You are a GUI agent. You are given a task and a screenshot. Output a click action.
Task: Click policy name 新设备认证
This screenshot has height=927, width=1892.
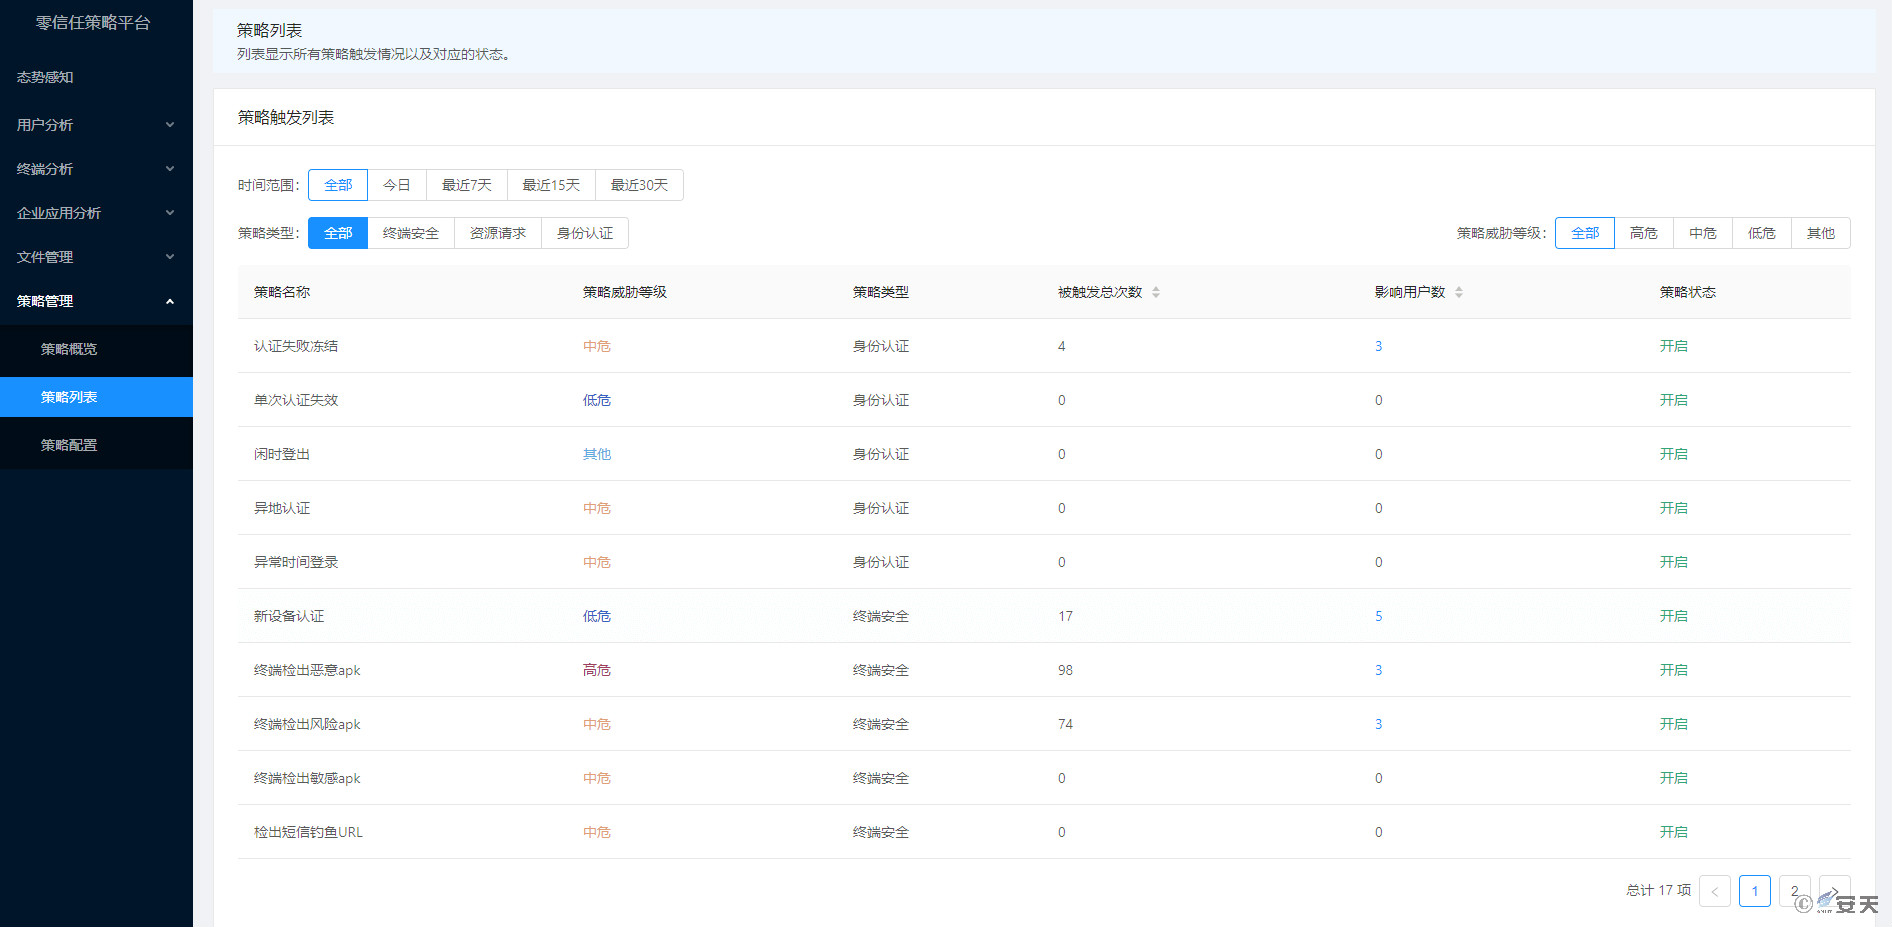[289, 616]
